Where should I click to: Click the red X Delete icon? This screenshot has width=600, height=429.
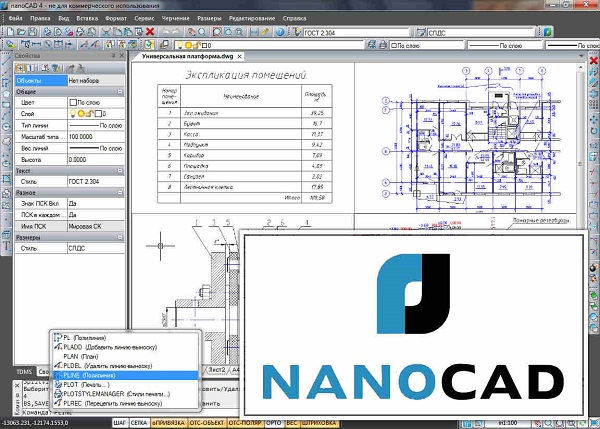tap(150, 32)
